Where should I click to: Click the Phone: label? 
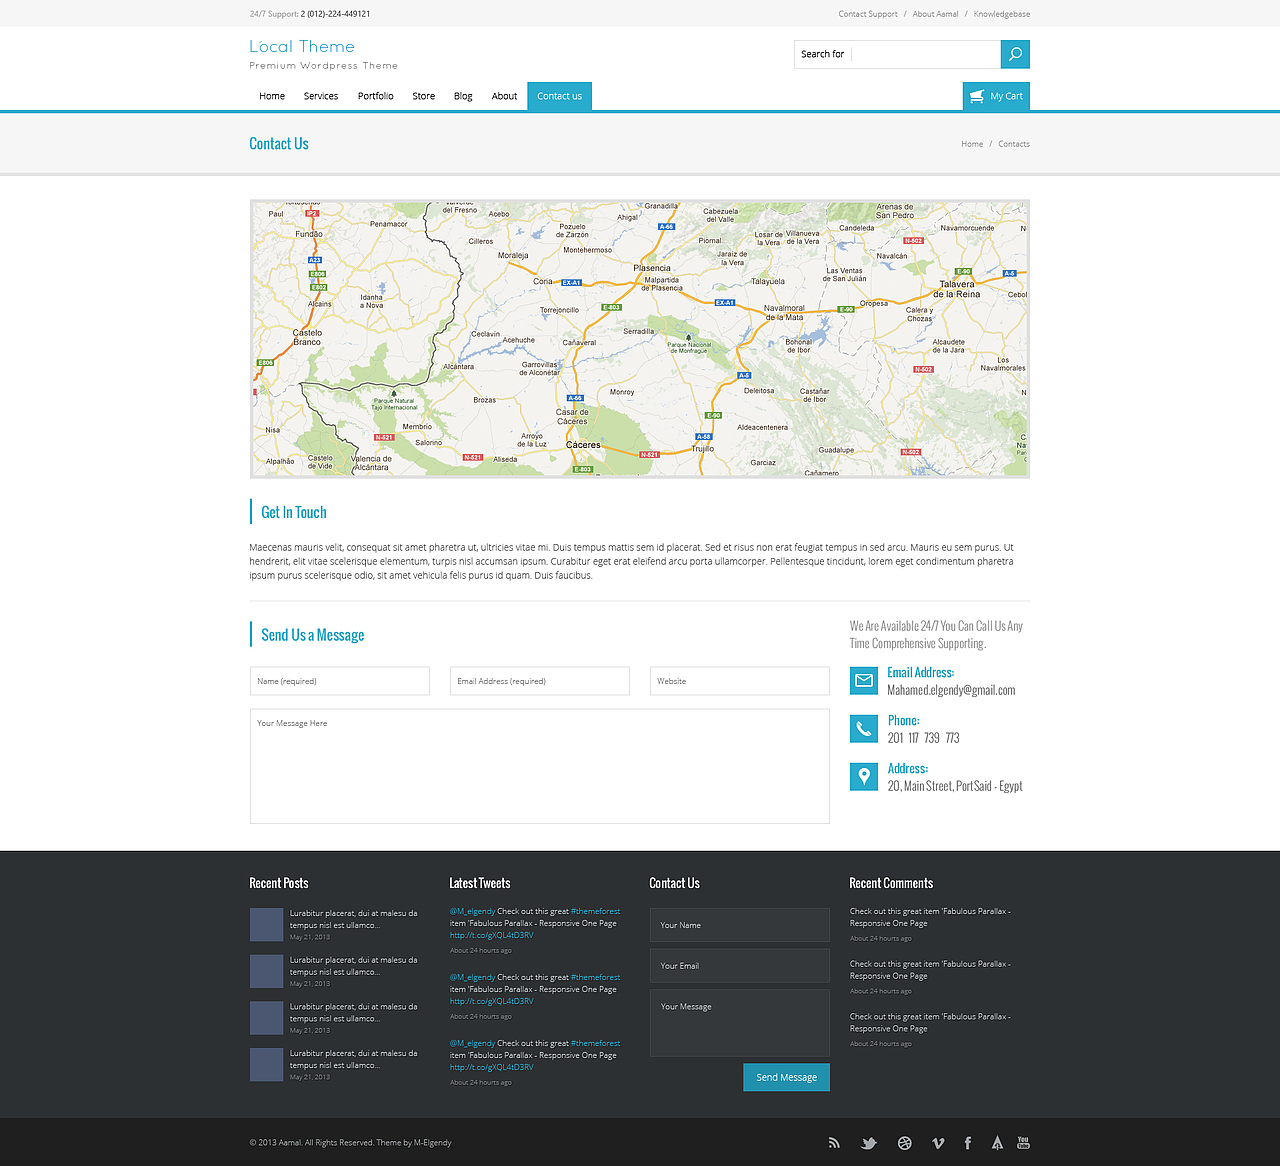[903, 720]
